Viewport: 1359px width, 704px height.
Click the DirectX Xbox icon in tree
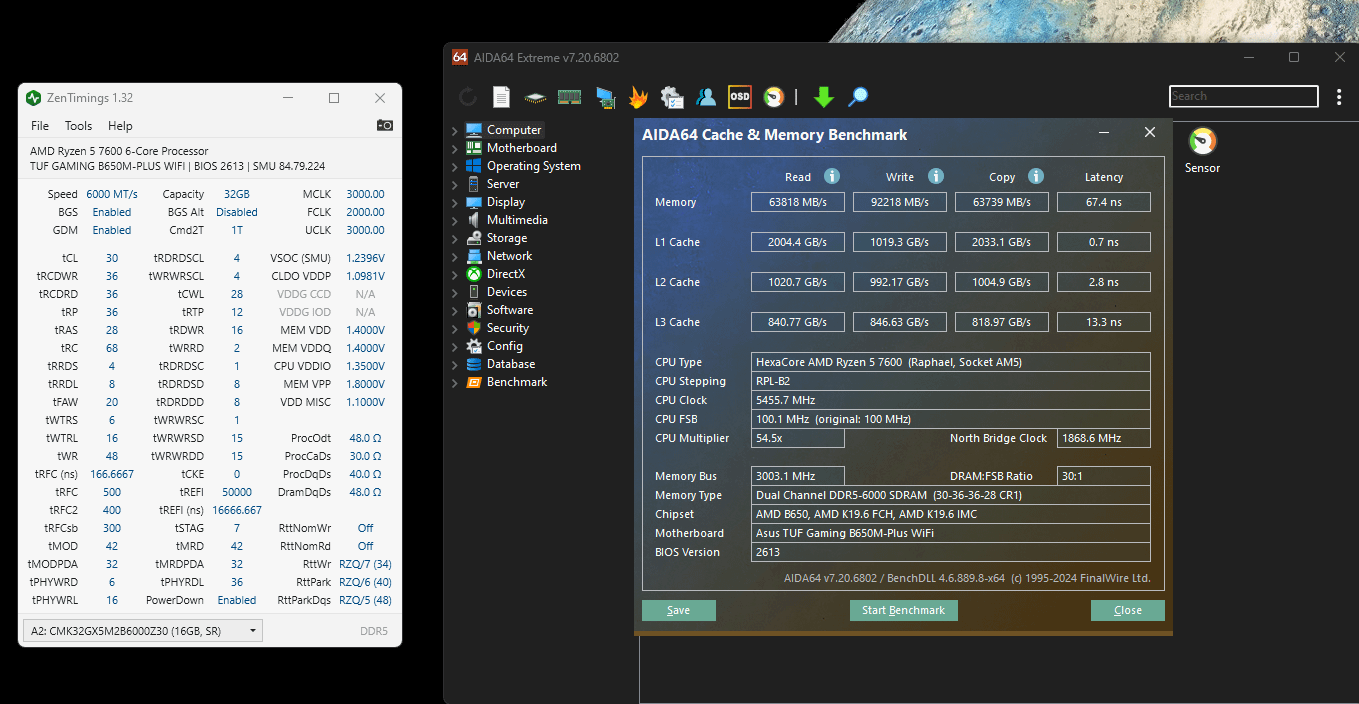[474, 274]
